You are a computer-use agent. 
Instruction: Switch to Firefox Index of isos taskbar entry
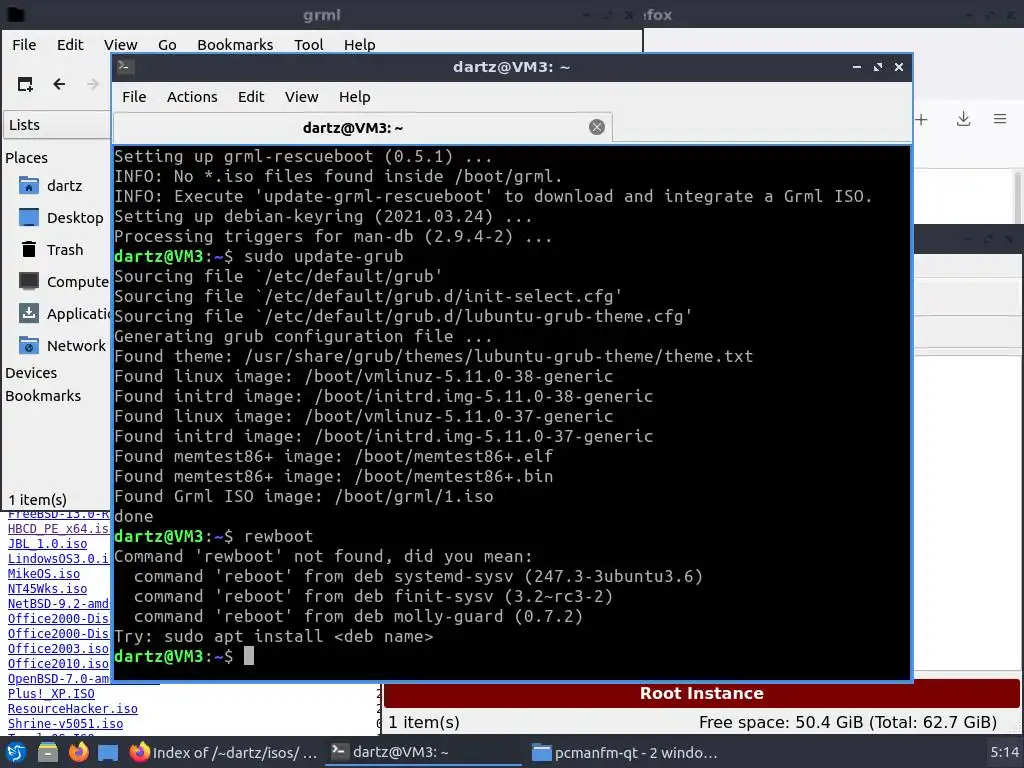[x=223, y=752]
